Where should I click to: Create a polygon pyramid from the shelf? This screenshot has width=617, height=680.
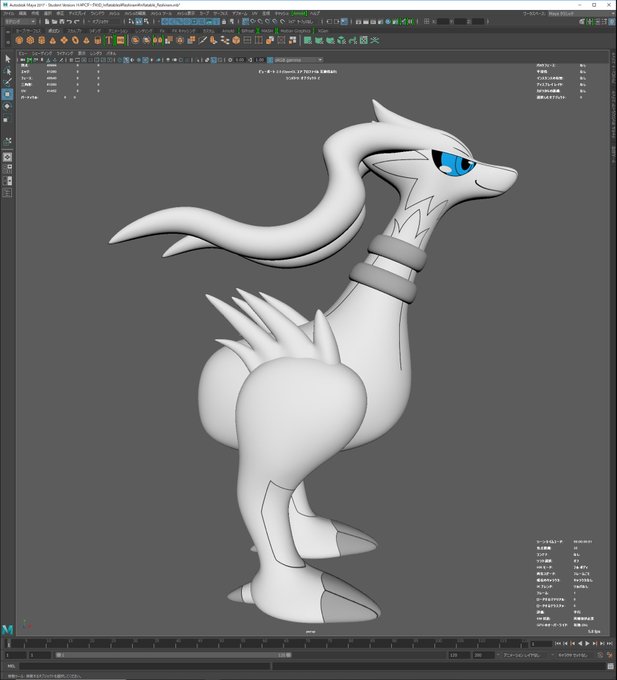86,40
